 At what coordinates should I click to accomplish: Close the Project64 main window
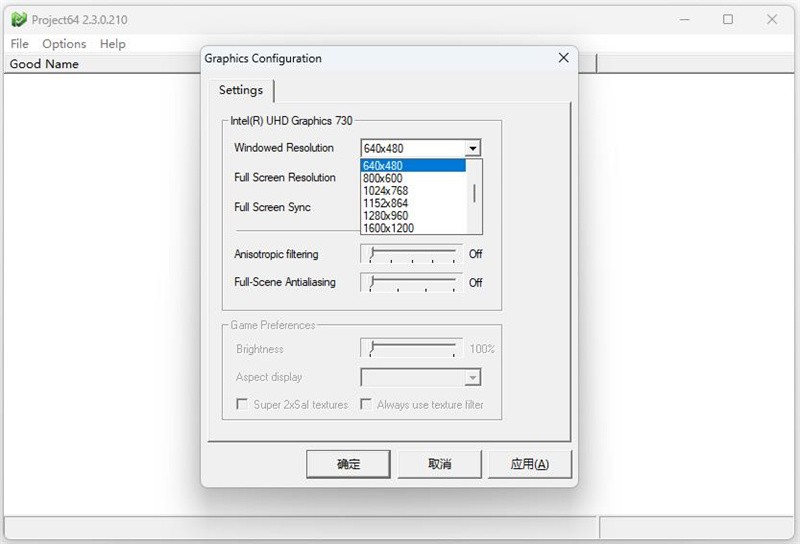point(772,19)
